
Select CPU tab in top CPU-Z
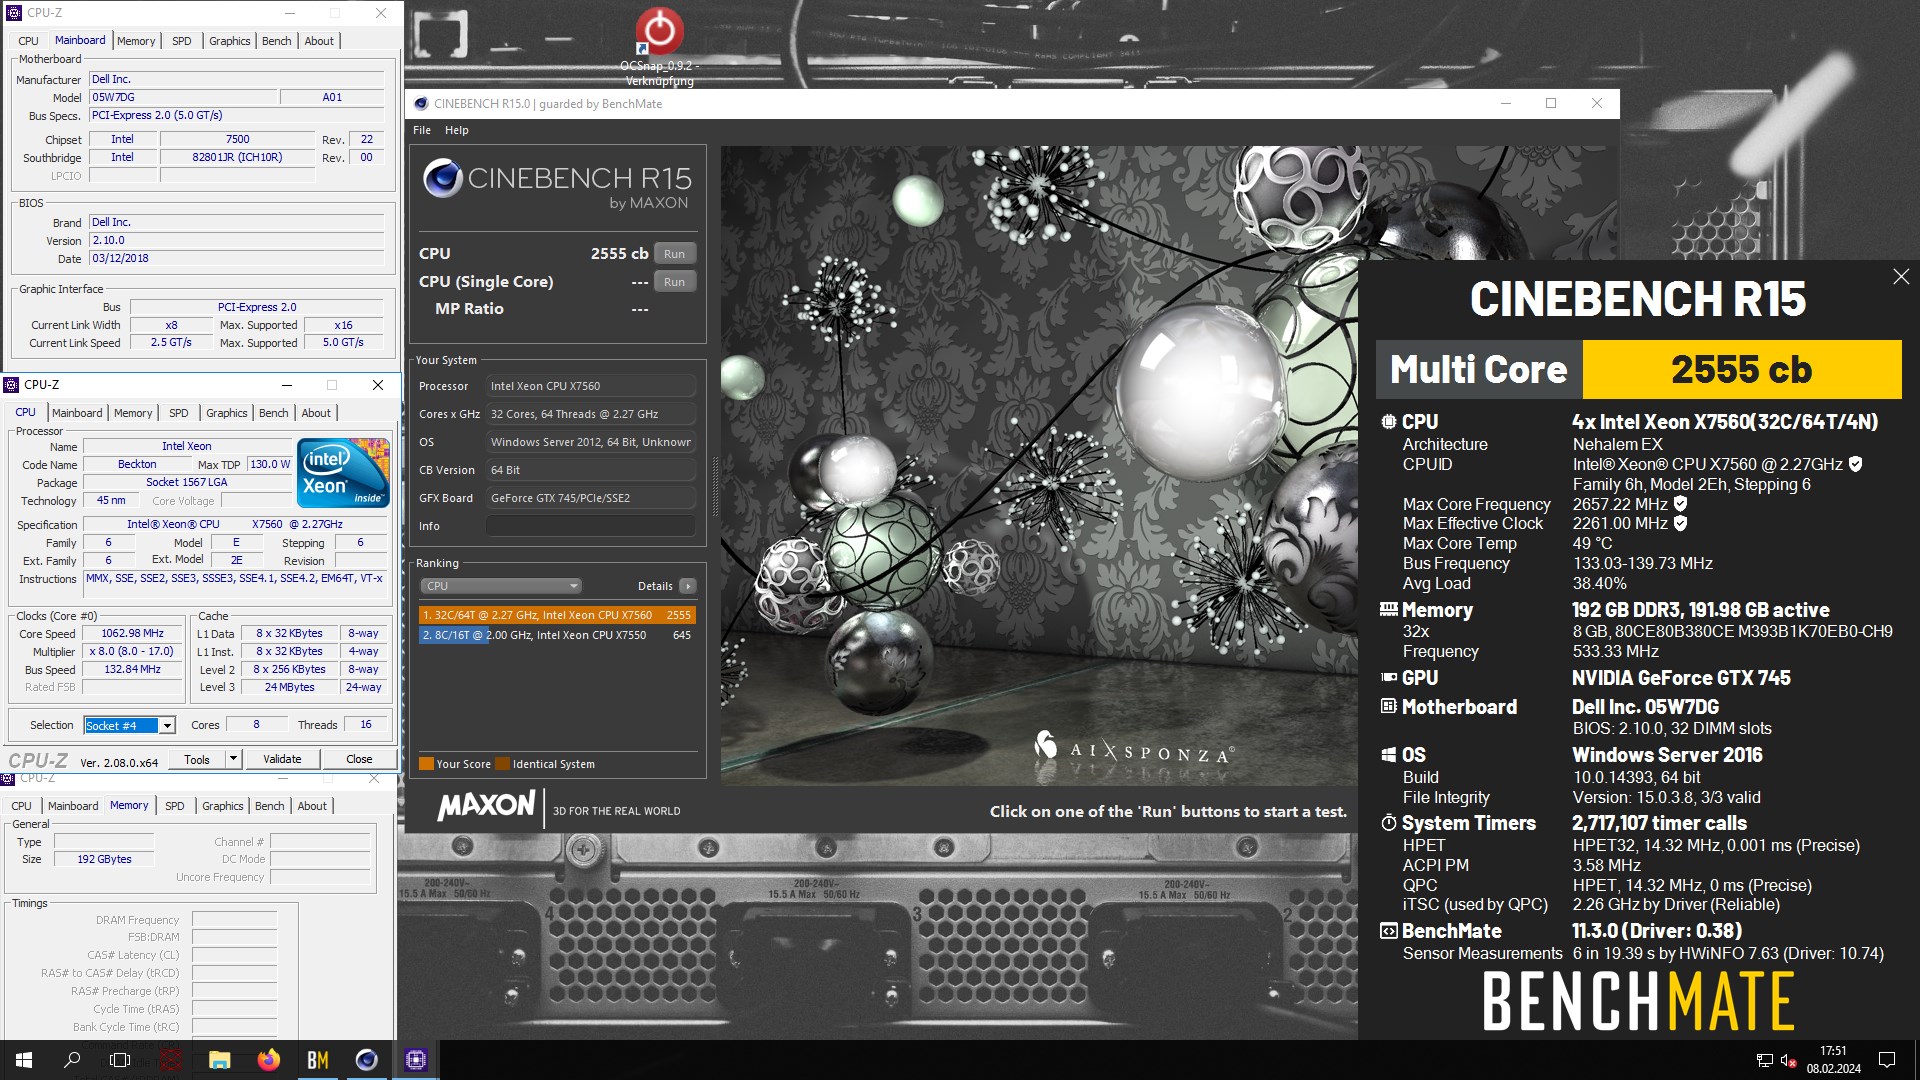point(28,41)
